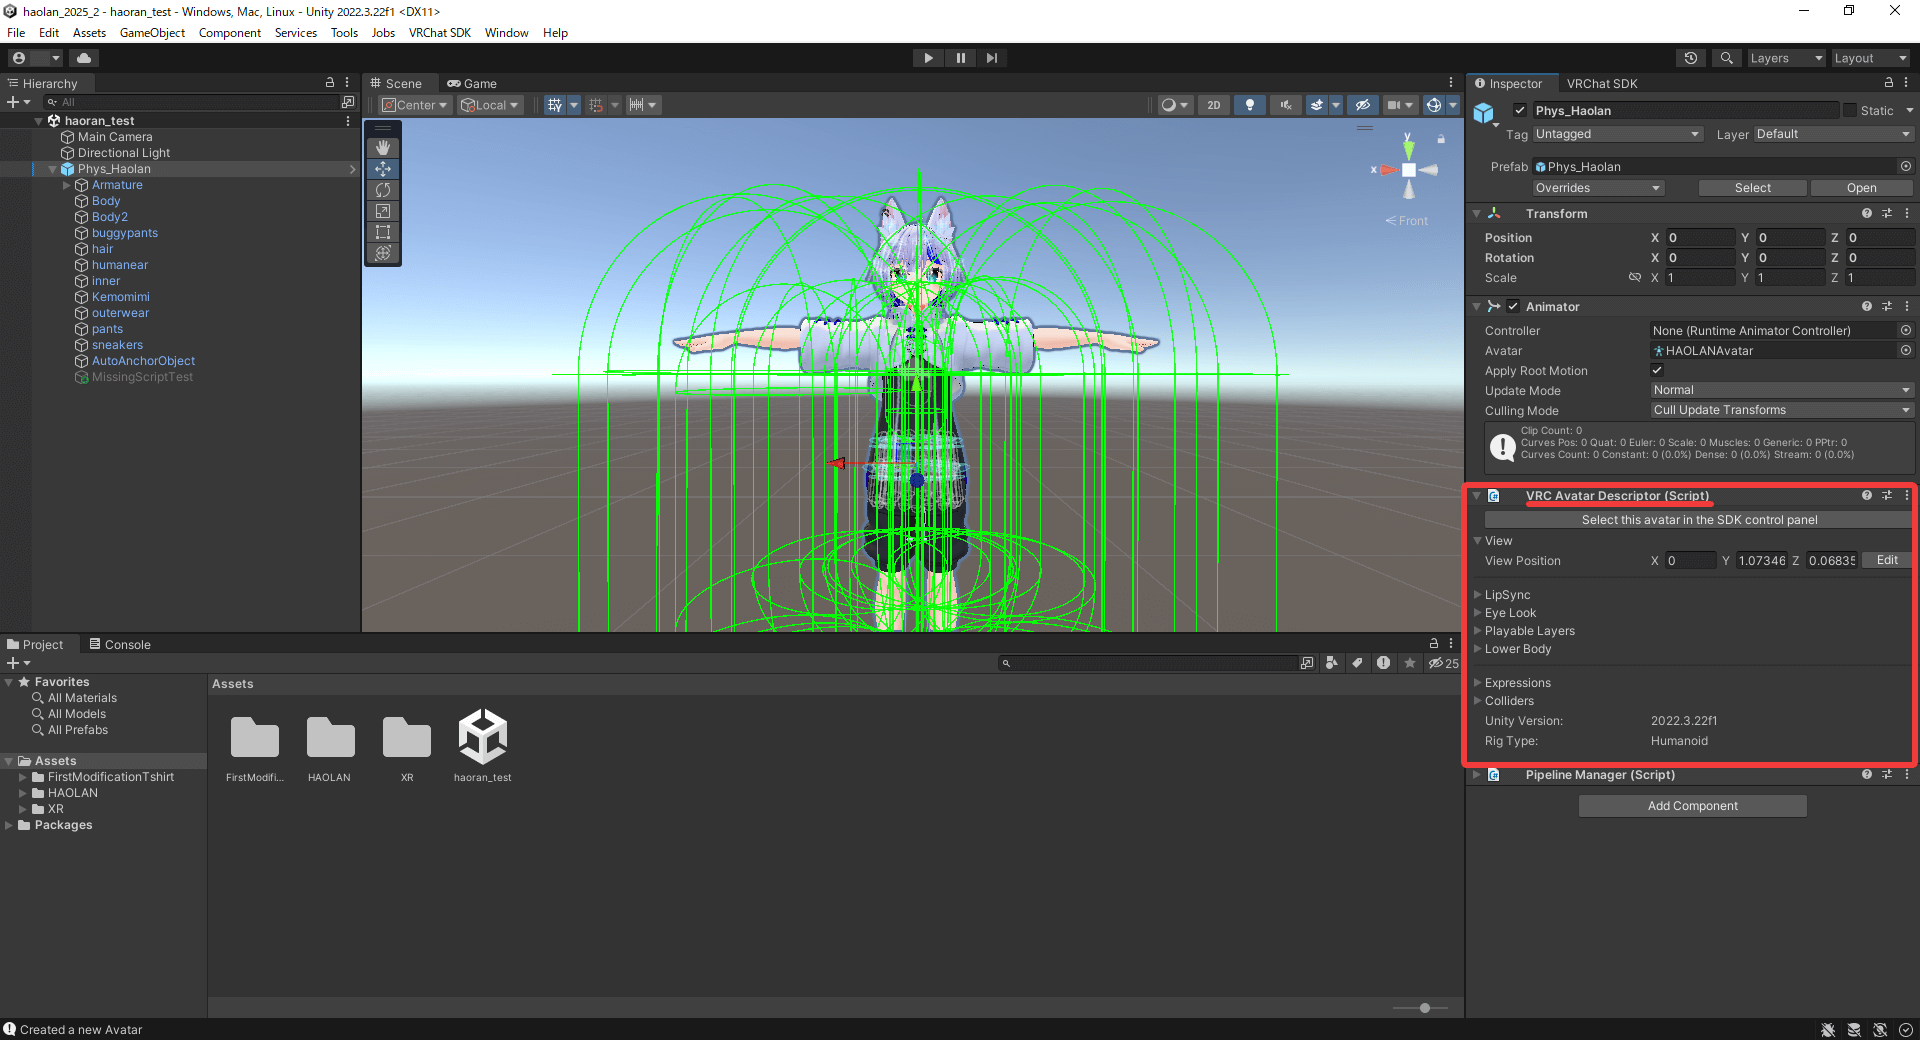This screenshot has height=1040, width=1920.
Task: Click the Play button
Action: pos(928,58)
